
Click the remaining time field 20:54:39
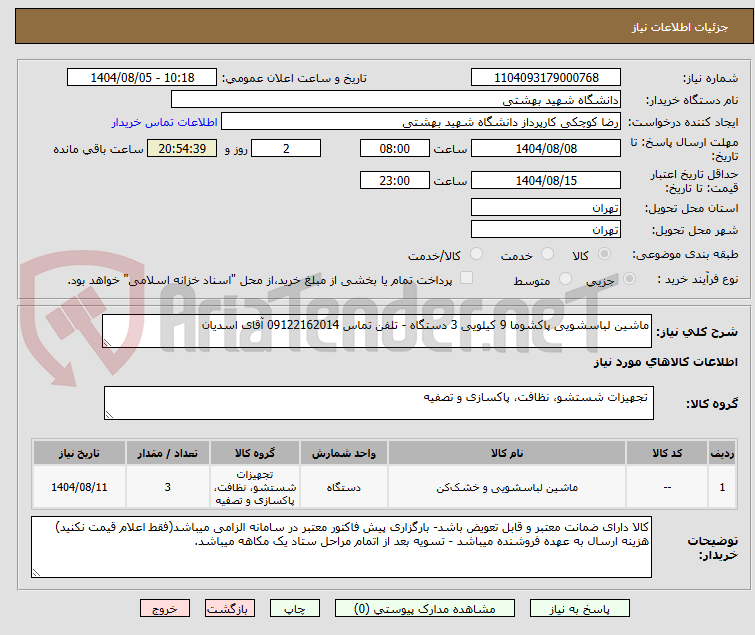click(182, 148)
